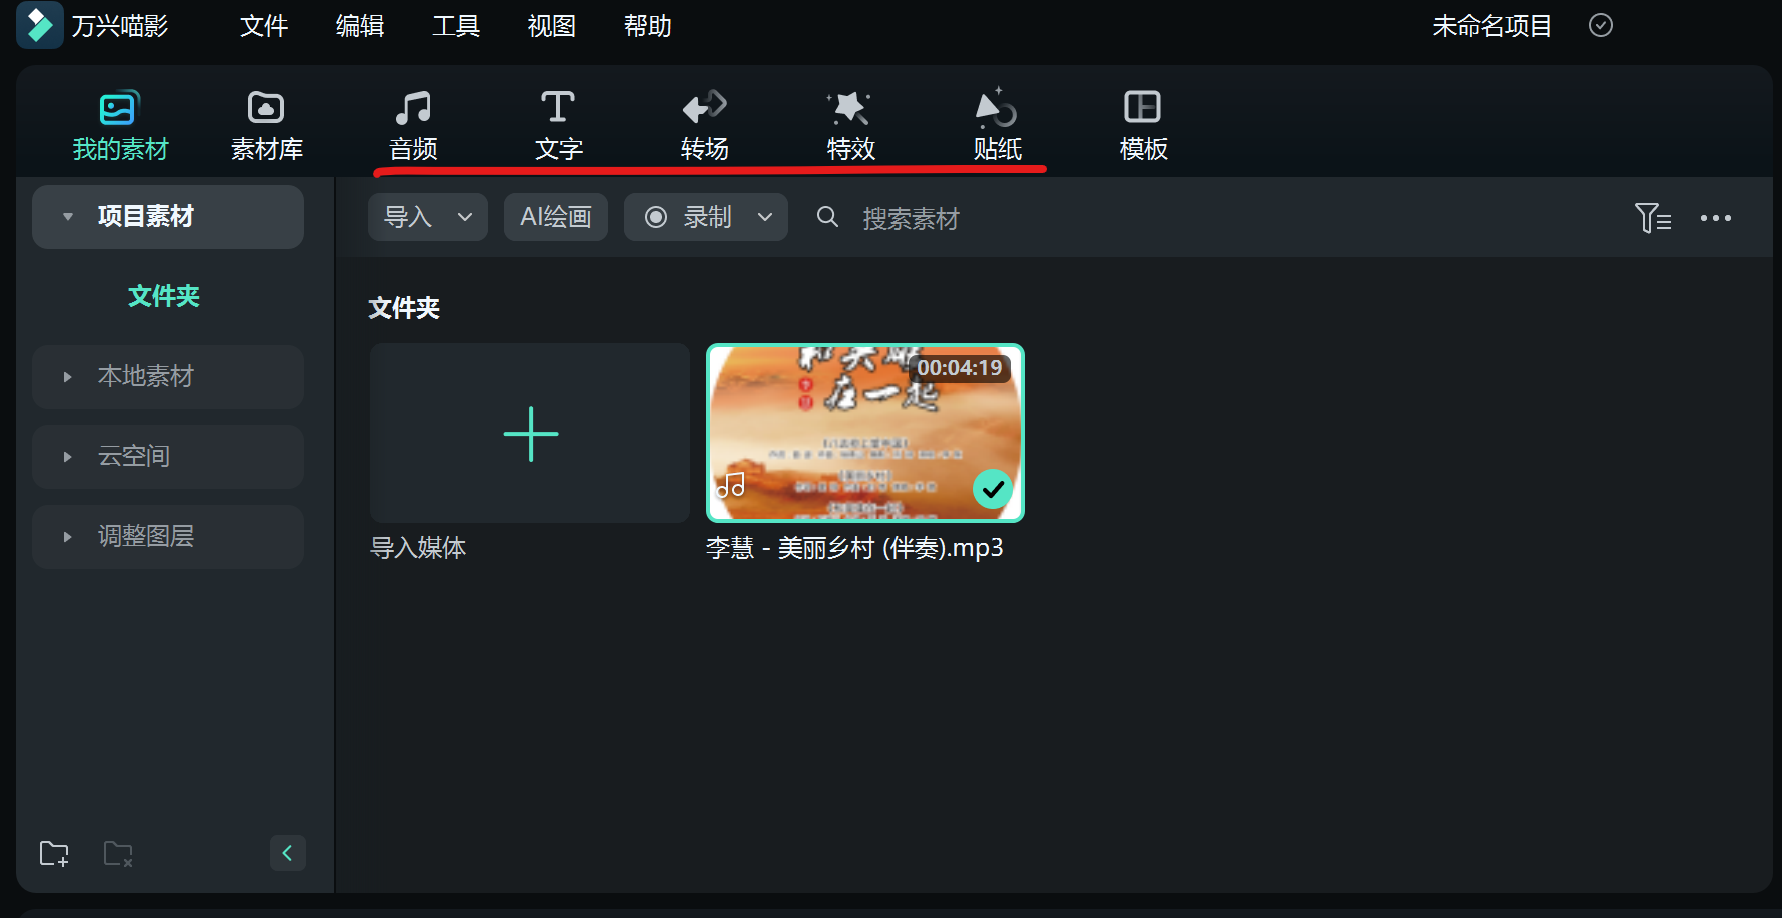The image size is (1782, 918).
Task: Click the project save status check icon
Action: point(1600,25)
